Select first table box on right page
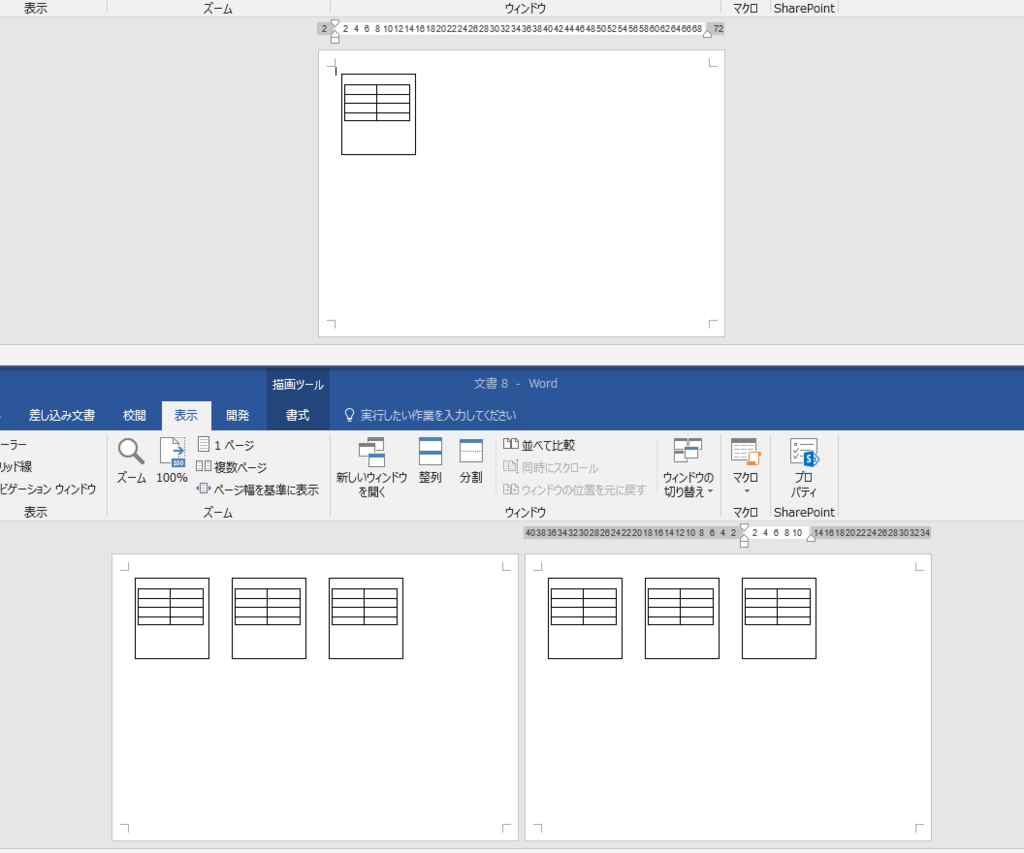The image size is (1024, 853). tap(585, 618)
